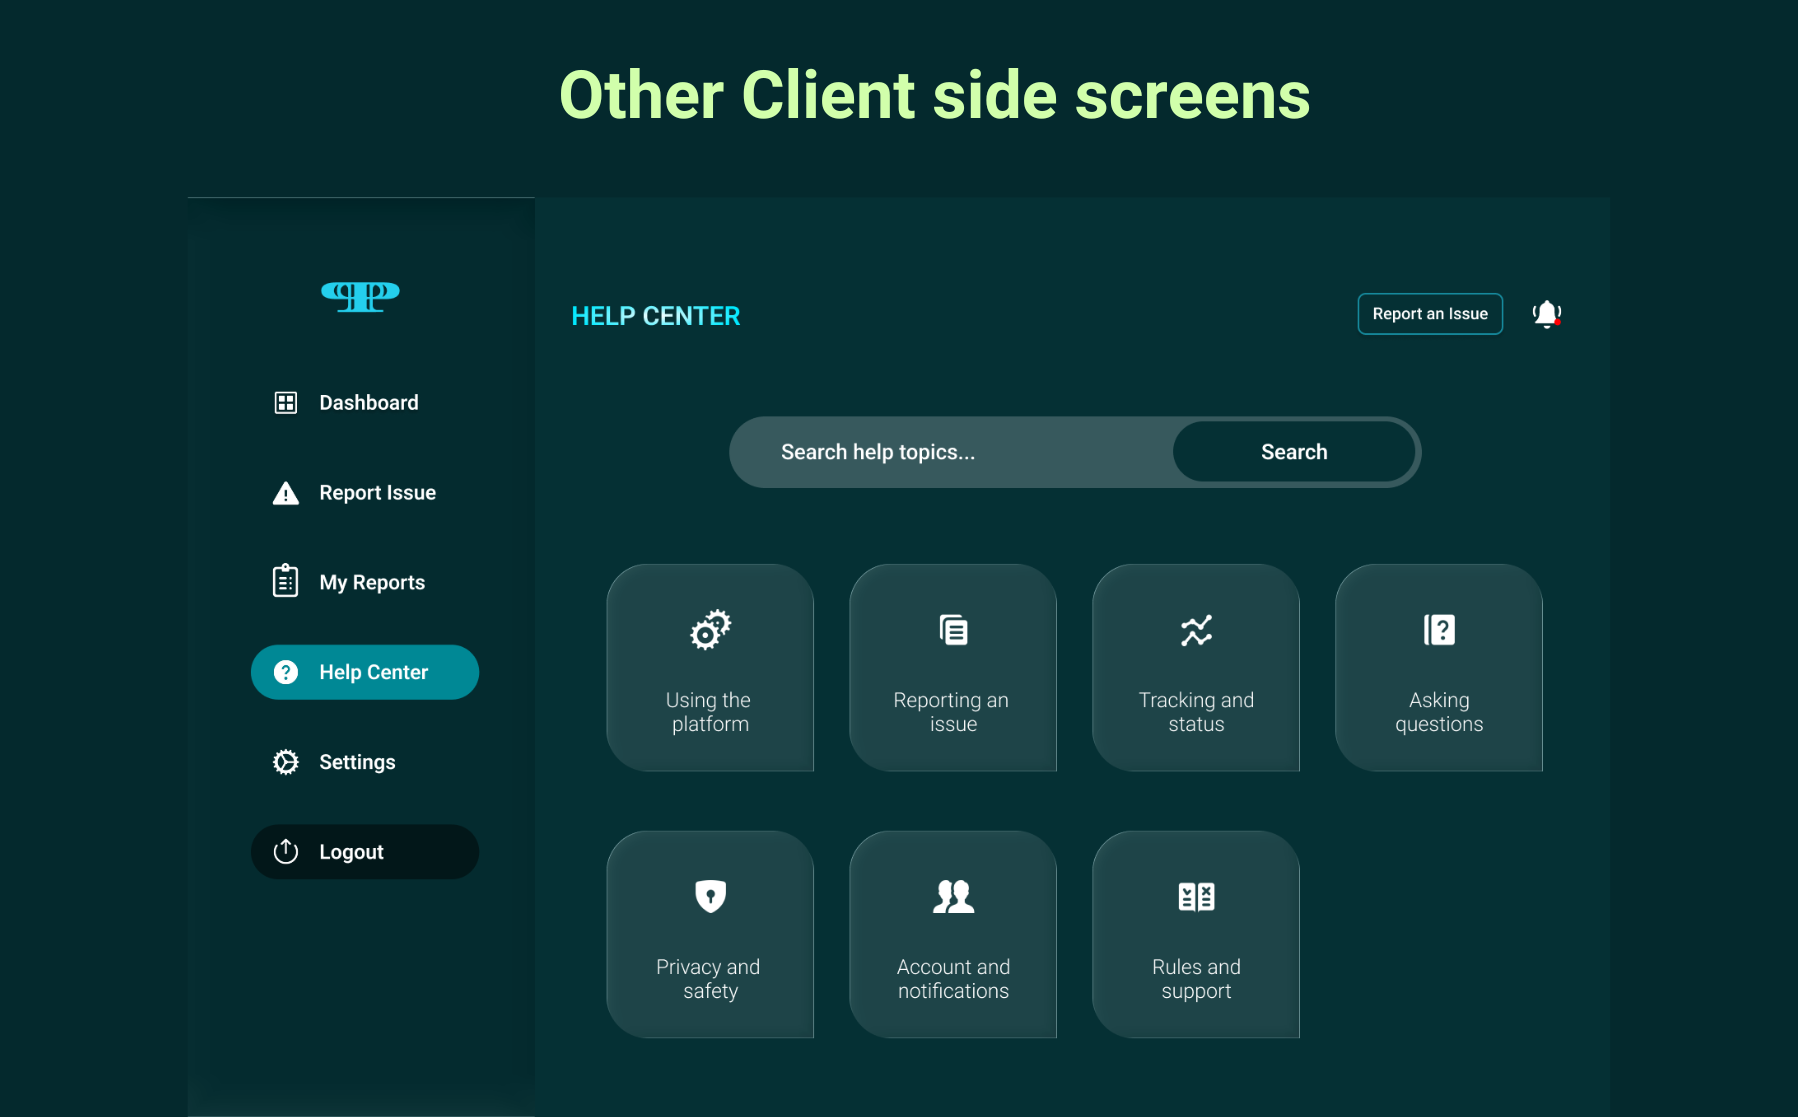Open the Using the platform topic label
The image size is (1798, 1117).
click(x=710, y=712)
